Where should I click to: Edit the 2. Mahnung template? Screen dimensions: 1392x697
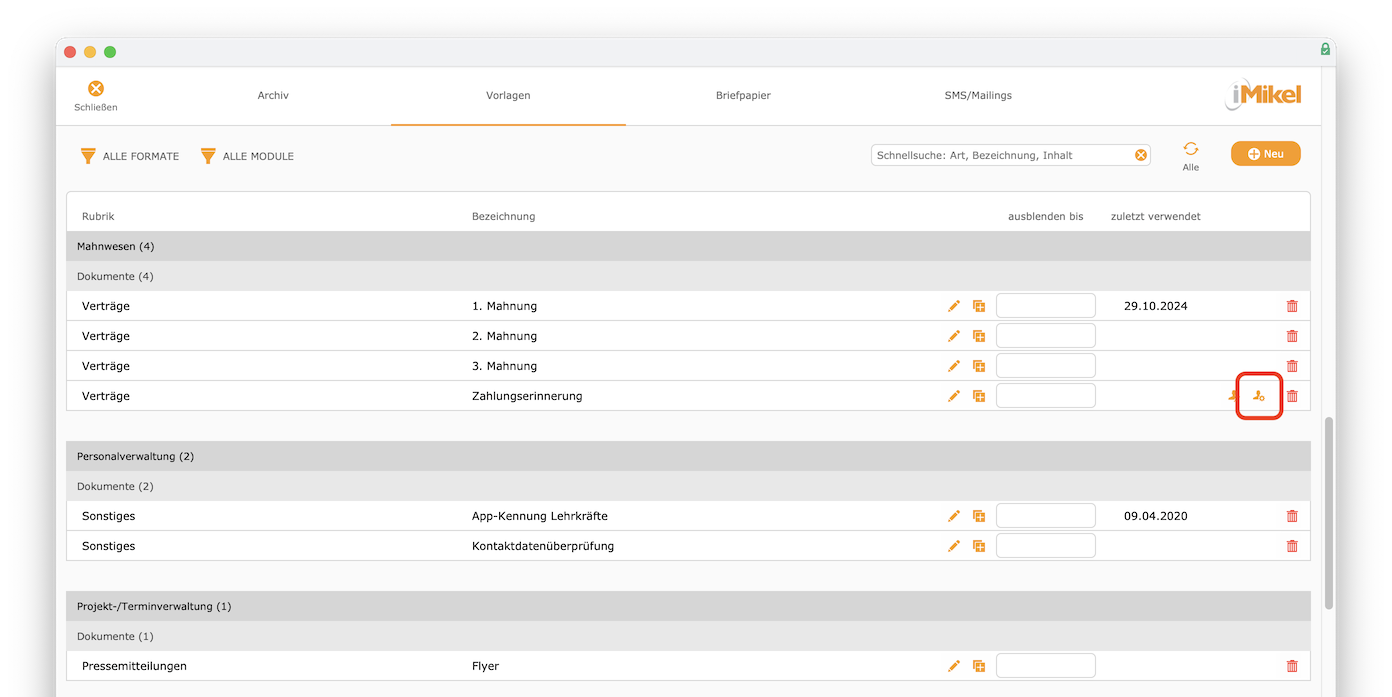point(954,336)
